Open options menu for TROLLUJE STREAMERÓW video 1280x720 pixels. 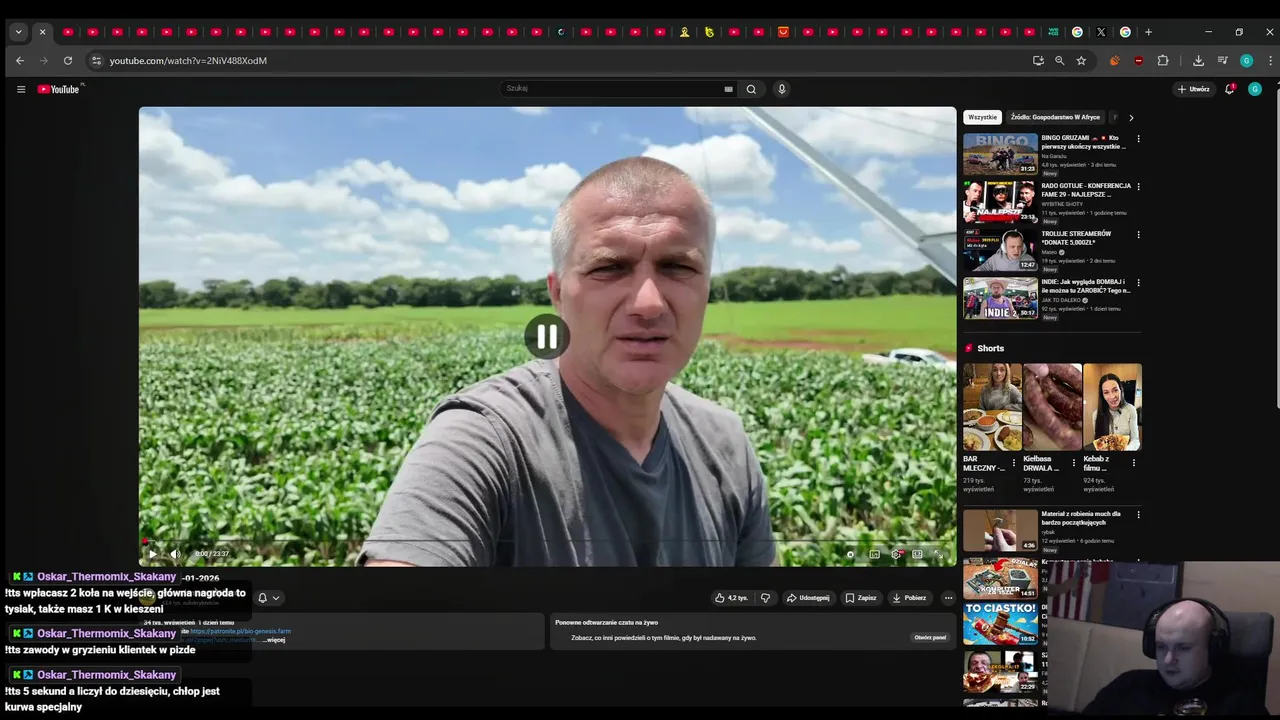click(1138, 235)
